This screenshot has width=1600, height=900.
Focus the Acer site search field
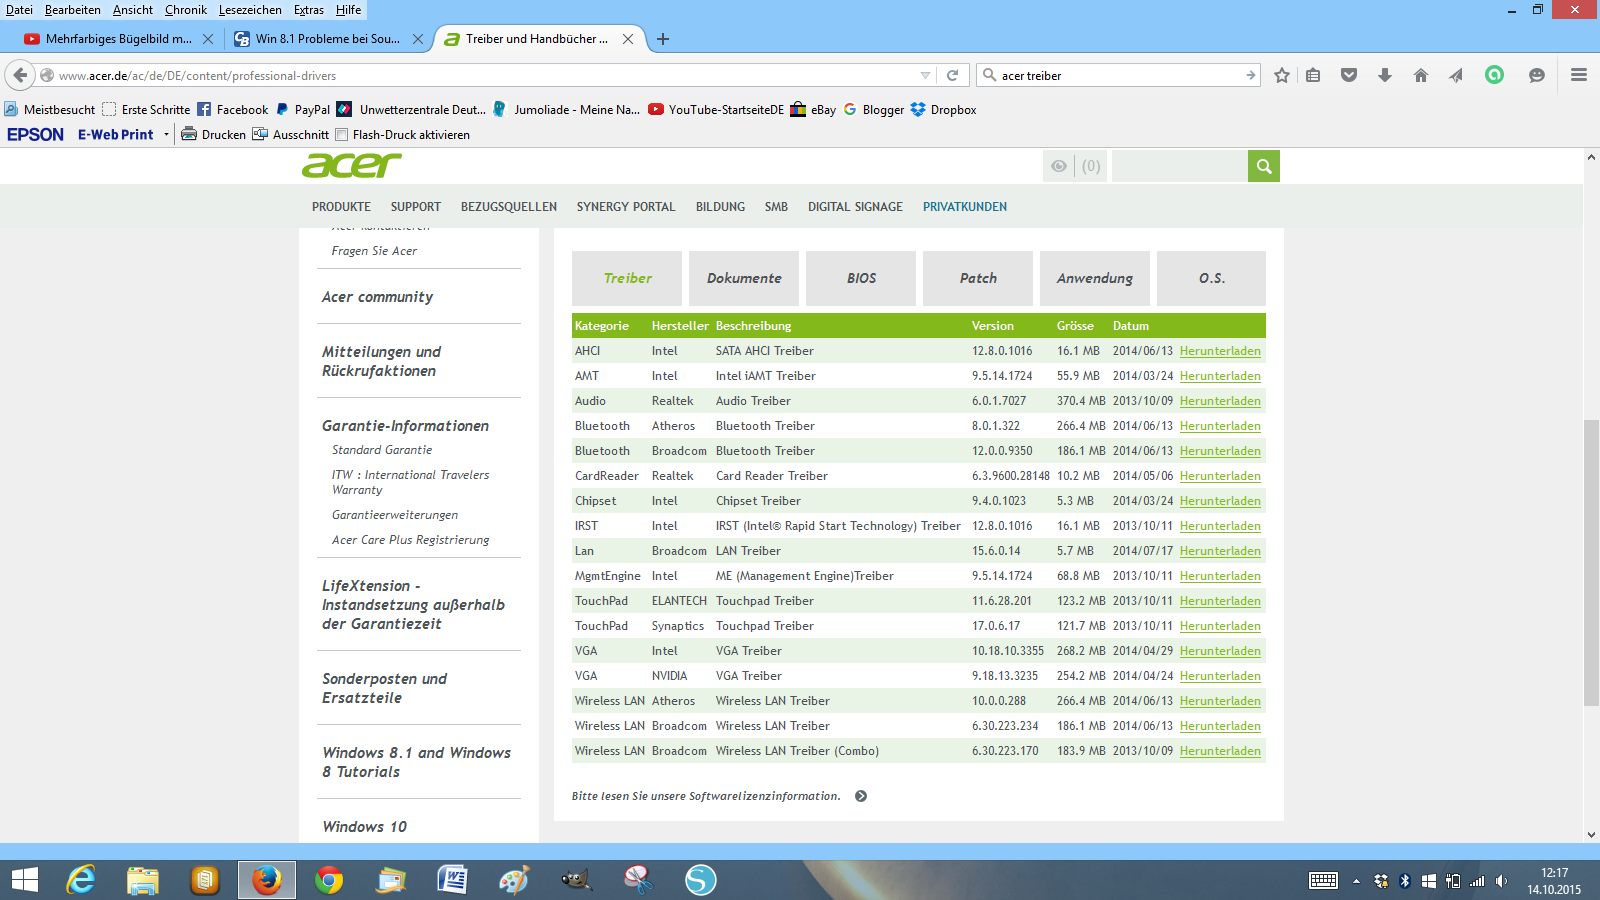[1179, 166]
